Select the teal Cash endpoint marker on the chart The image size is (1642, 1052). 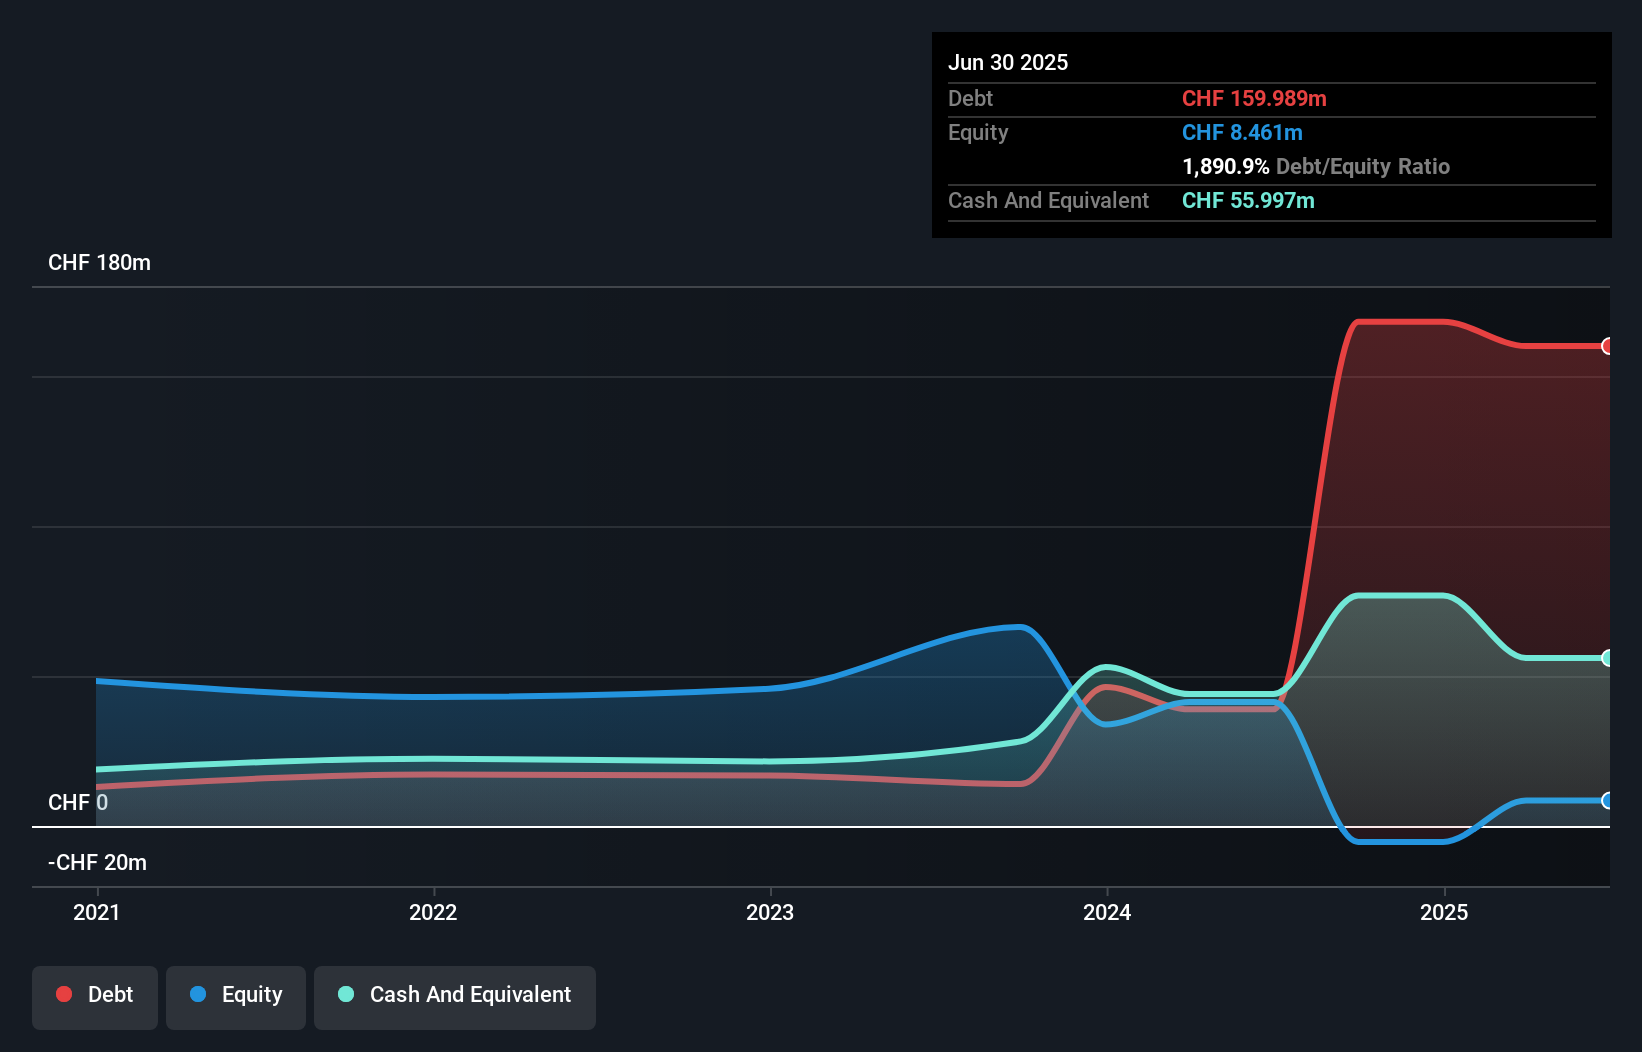(1608, 658)
